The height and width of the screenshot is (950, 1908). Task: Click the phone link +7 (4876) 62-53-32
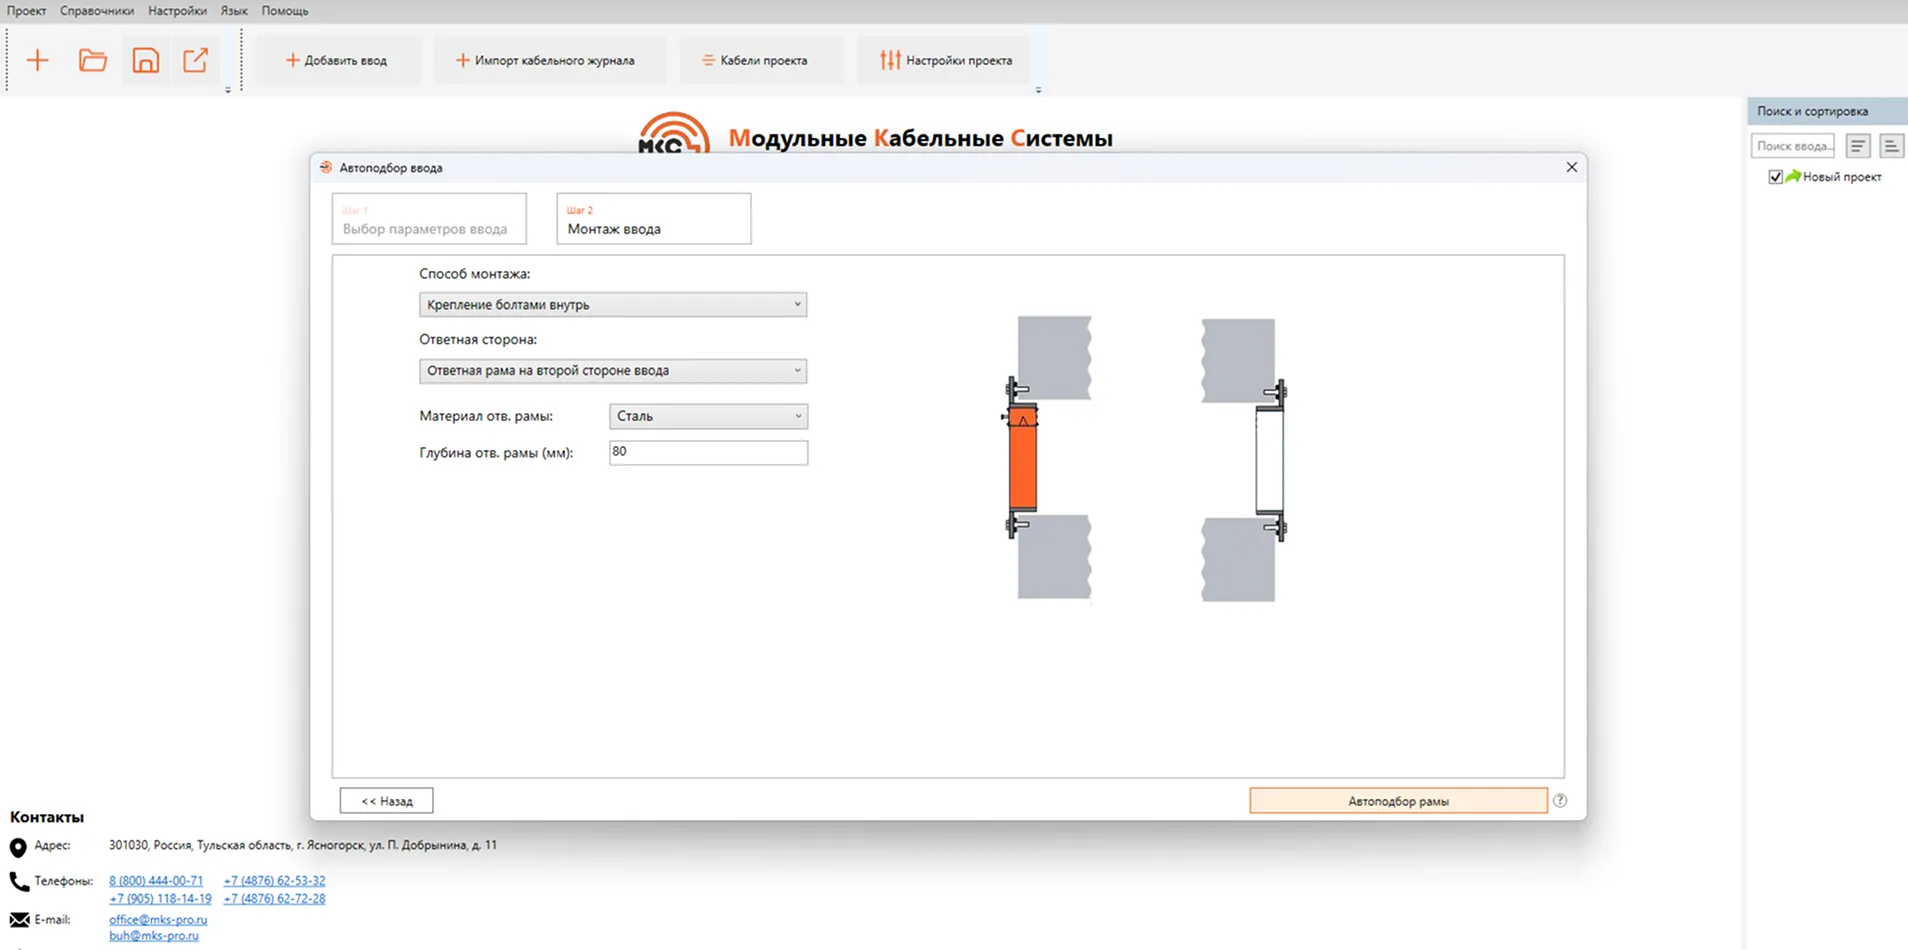point(274,881)
